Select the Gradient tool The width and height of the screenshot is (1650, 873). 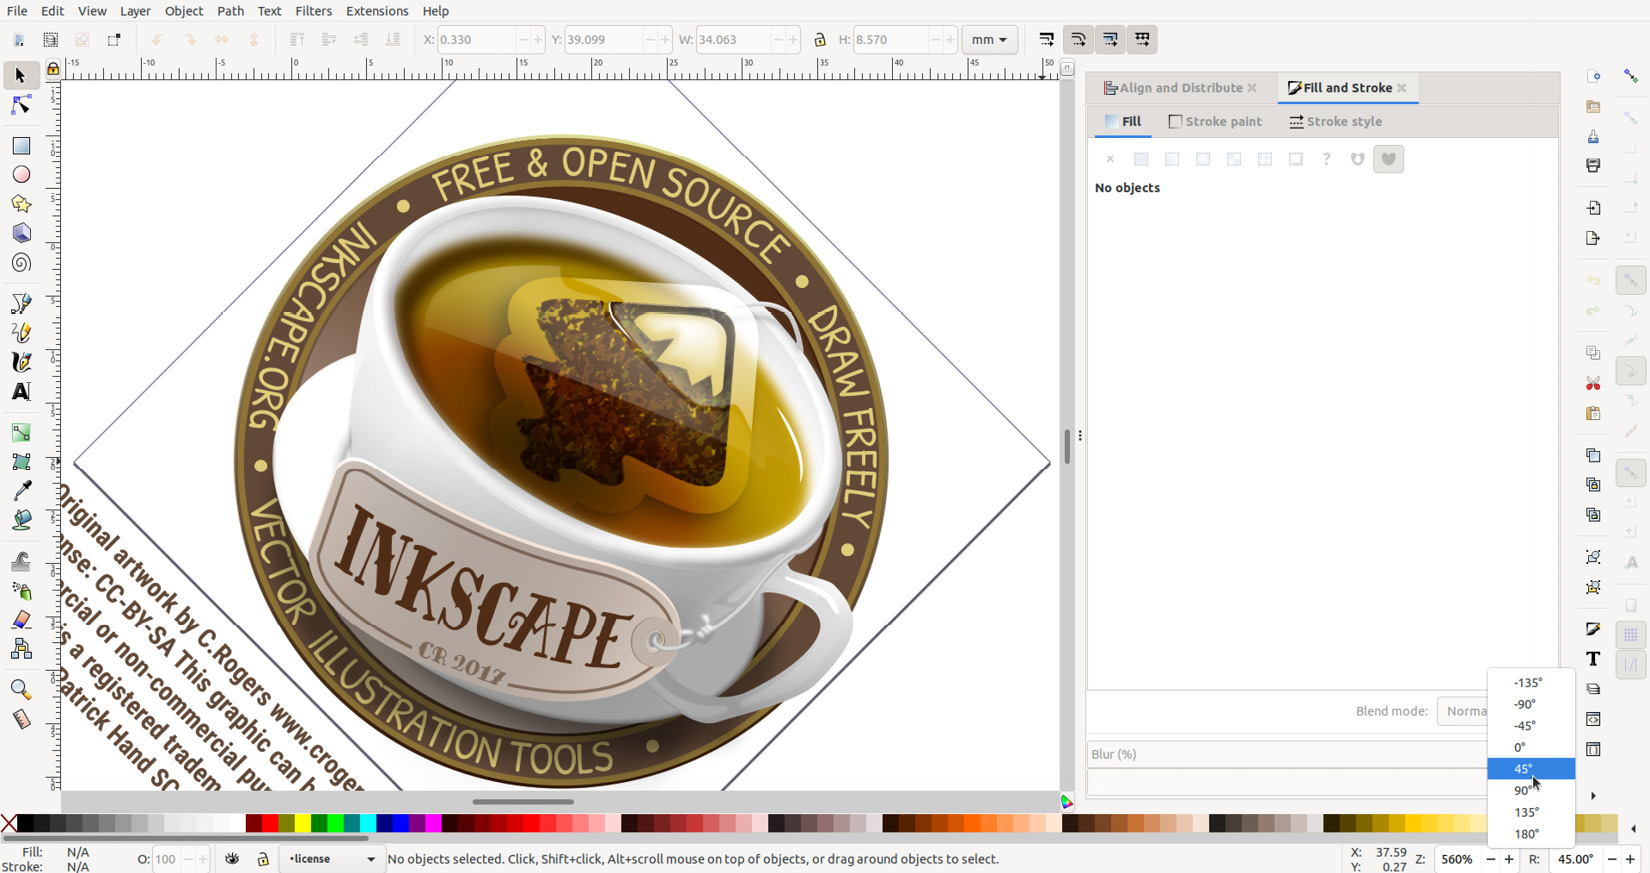point(20,432)
